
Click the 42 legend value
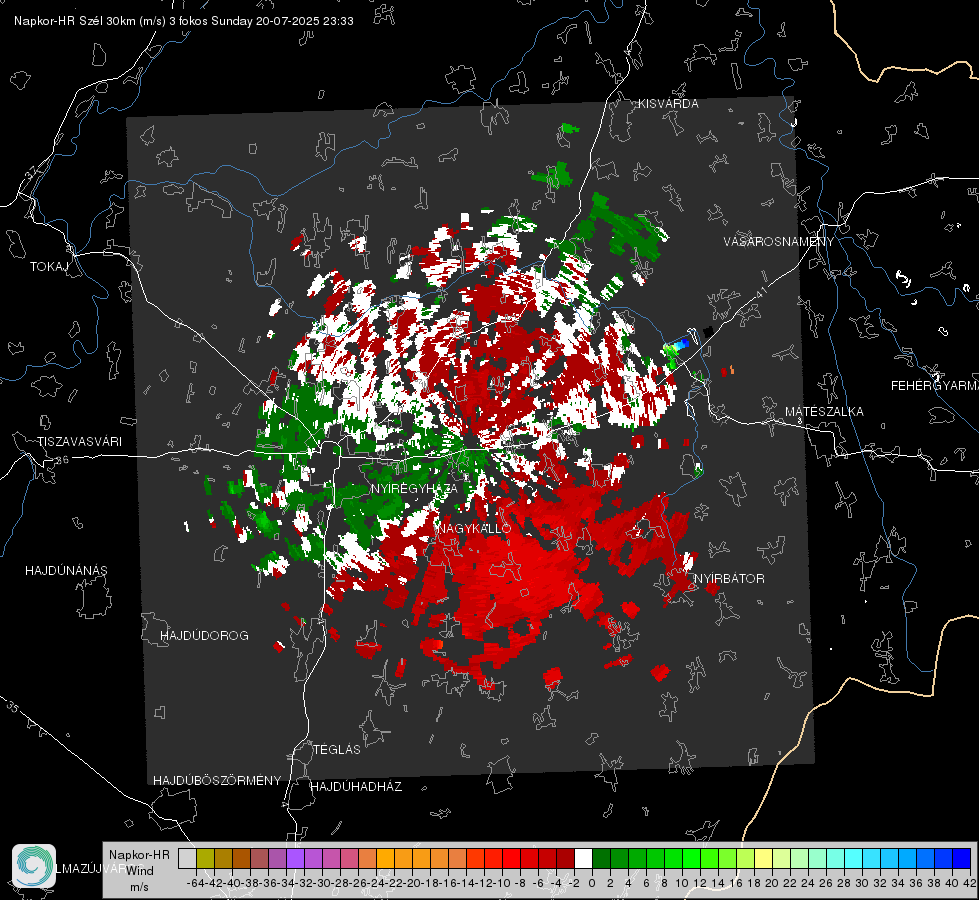970,883
